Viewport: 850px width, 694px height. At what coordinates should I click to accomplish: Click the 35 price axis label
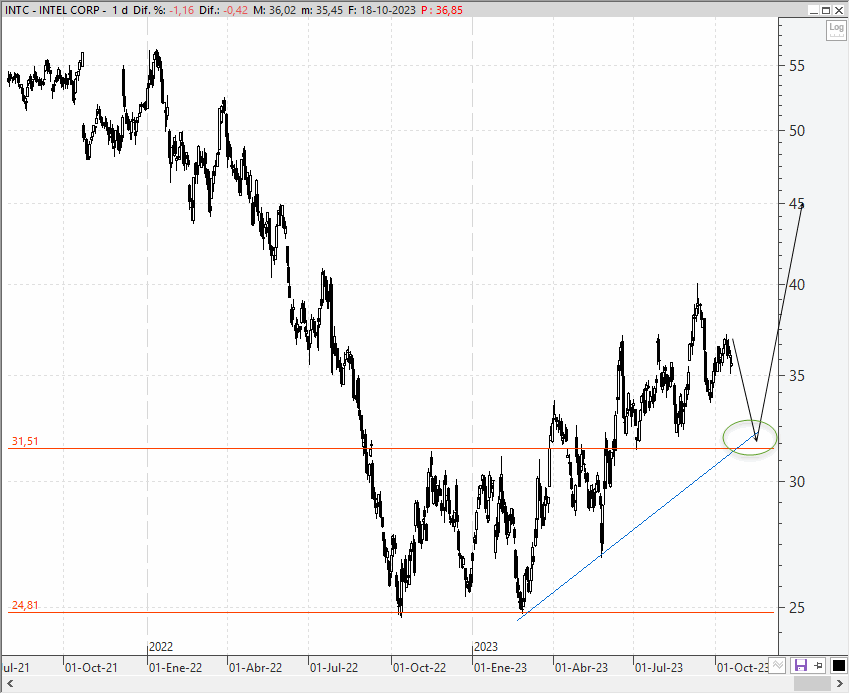tap(797, 376)
